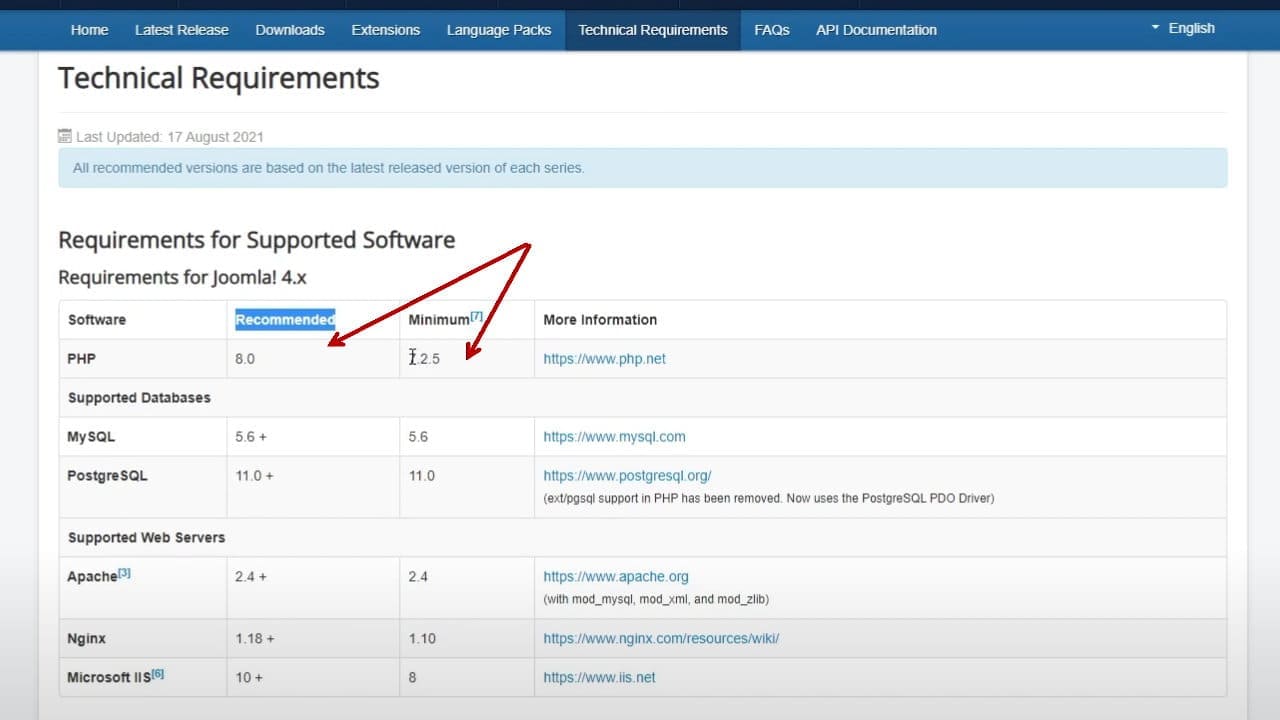Click Apache minimum value 2.4
Screen dimensions: 1280x720
tap(418, 576)
